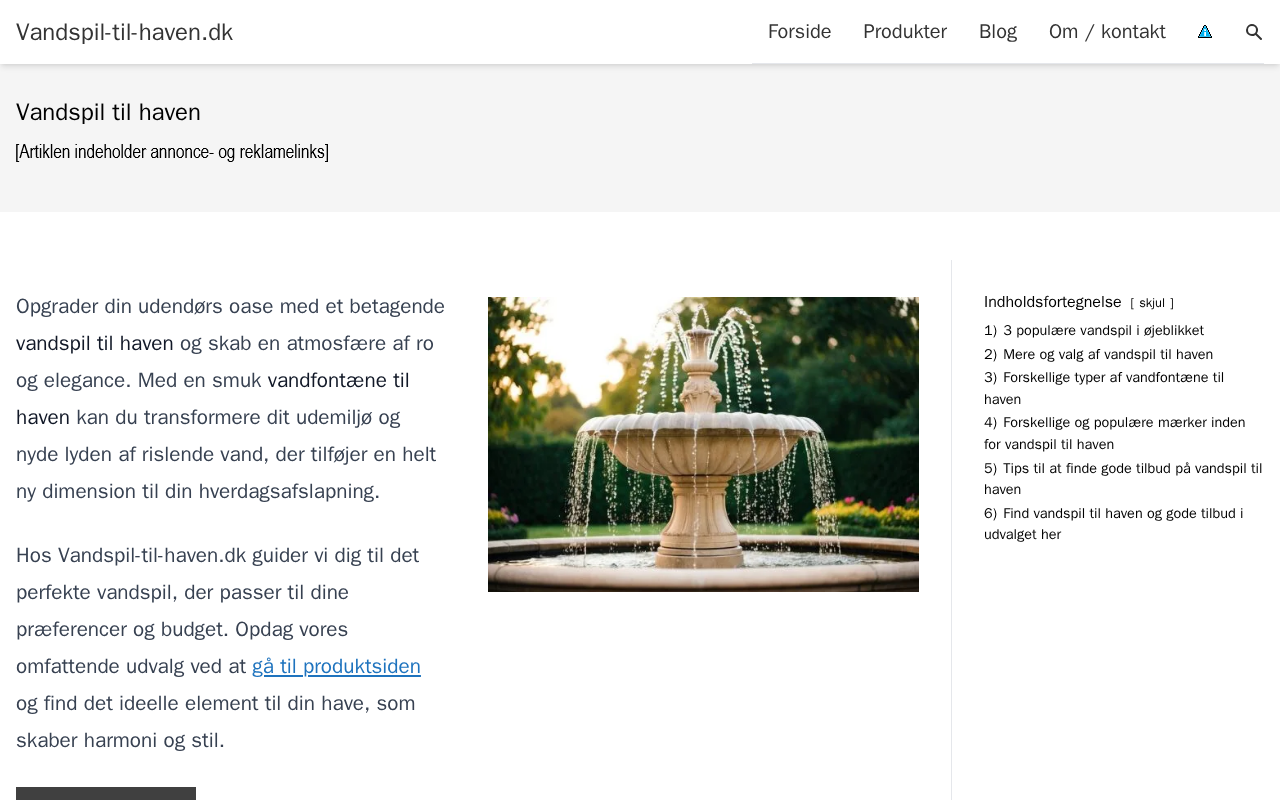
Task: Jump to 'Forskellige og populære mærker' section
Action: coord(1114,433)
